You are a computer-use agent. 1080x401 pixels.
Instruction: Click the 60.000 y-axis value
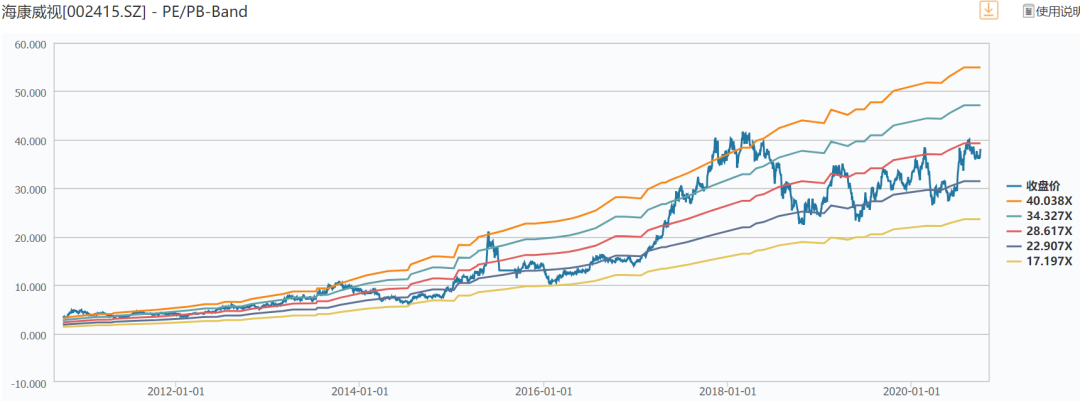pyautogui.click(x=32, y=43)
